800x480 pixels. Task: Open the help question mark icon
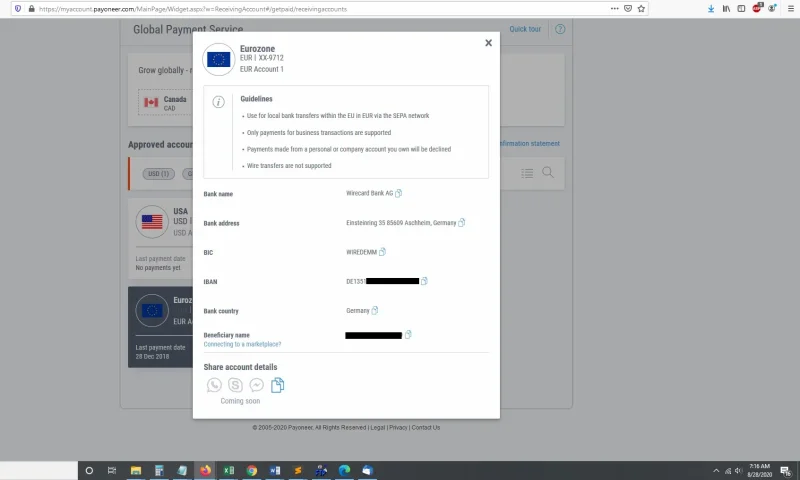click(560, 29)
